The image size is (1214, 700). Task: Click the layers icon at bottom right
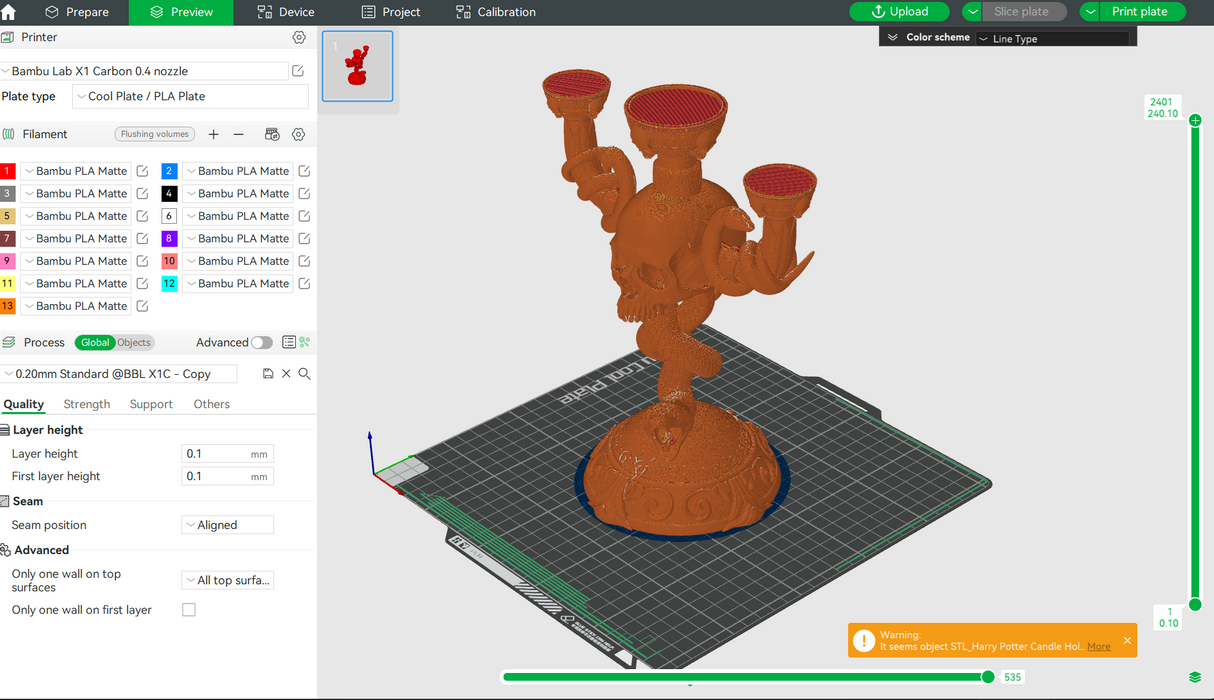(1195, 677)
